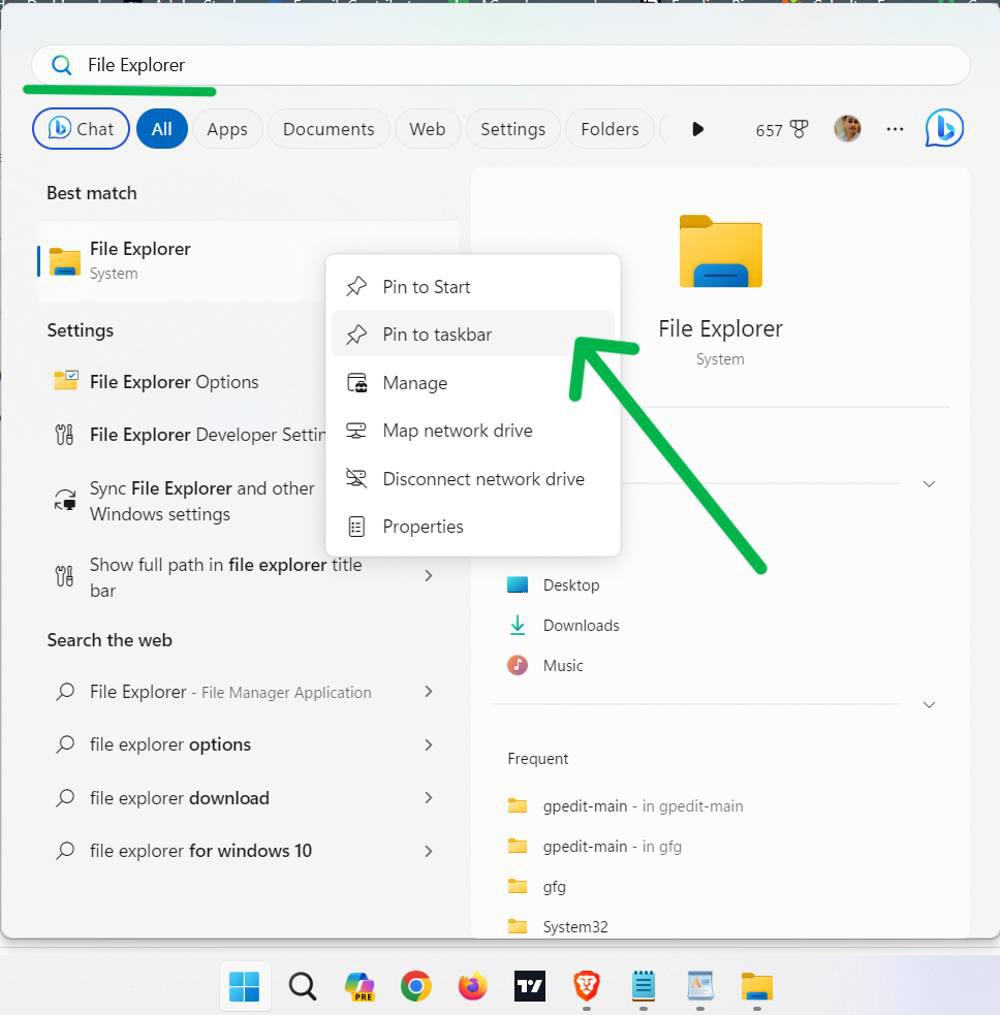Switch to the Folders filter tab
Image resolution: width=1000 pixels, height=1015 pixels.
610,129
